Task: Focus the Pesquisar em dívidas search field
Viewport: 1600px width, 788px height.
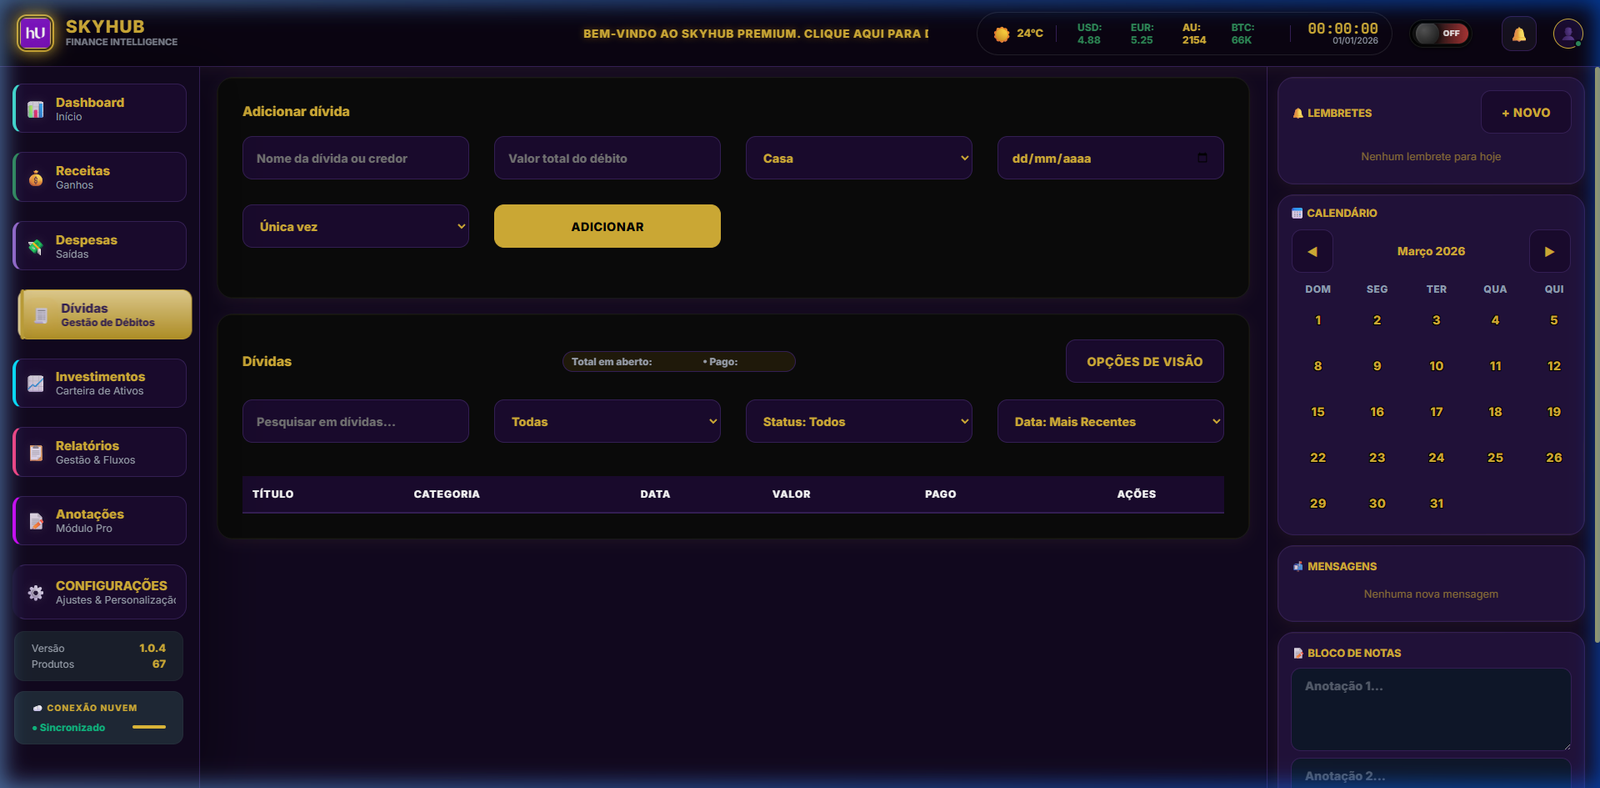Action: (x=355, y=422)
